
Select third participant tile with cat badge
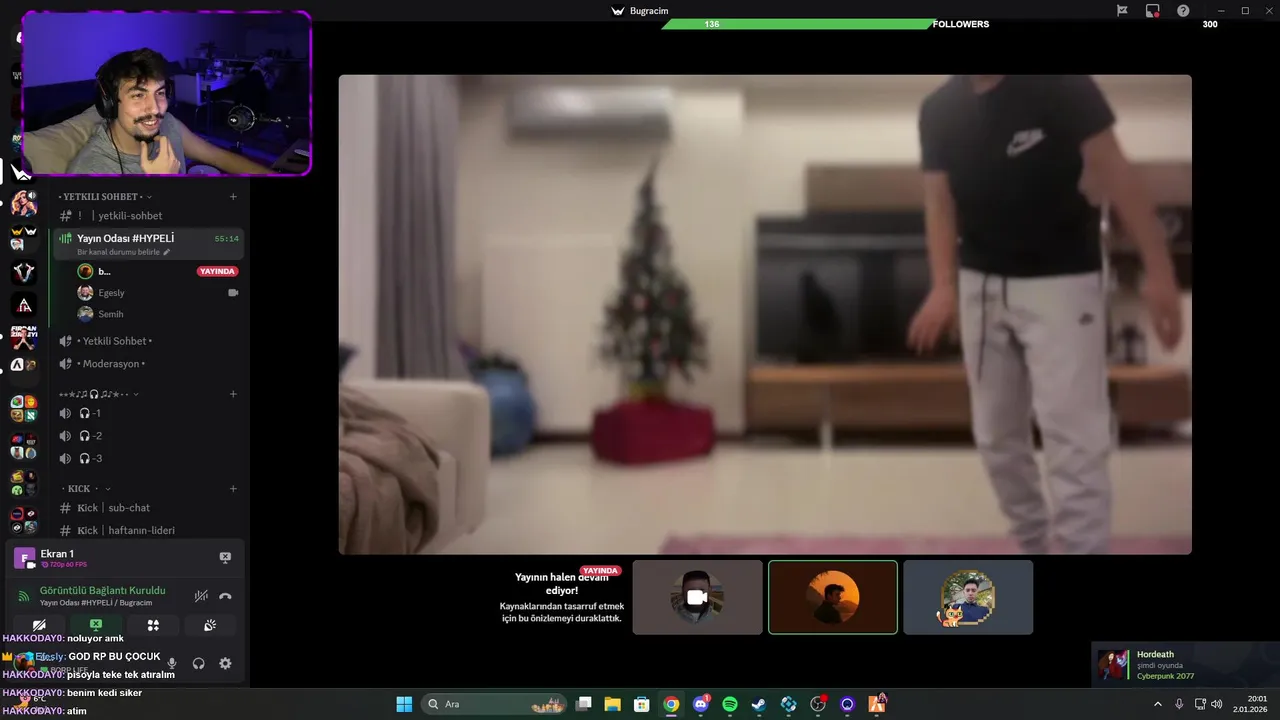pyautogui.click(x=968, y=597)
